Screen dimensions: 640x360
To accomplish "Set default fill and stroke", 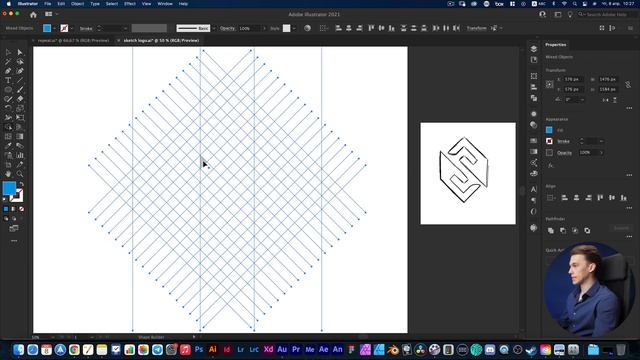I will click(5, 199).
